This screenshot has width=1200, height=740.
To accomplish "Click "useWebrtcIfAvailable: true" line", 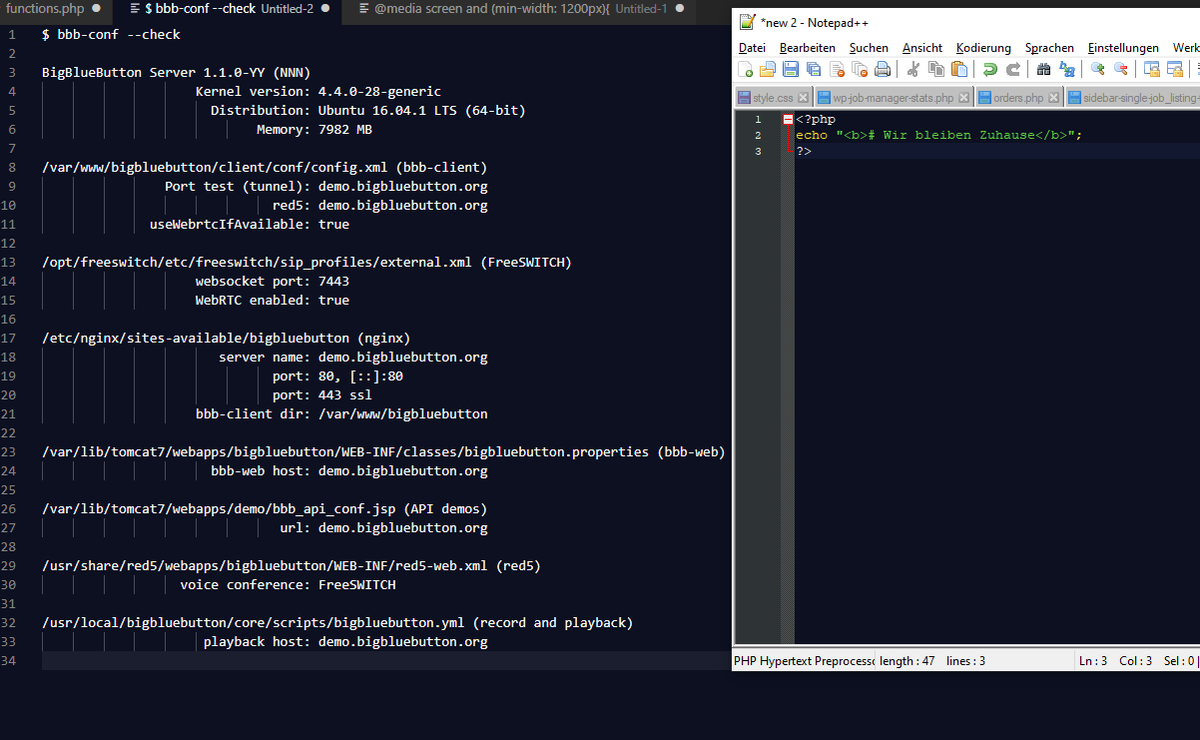I will (249, 224).
